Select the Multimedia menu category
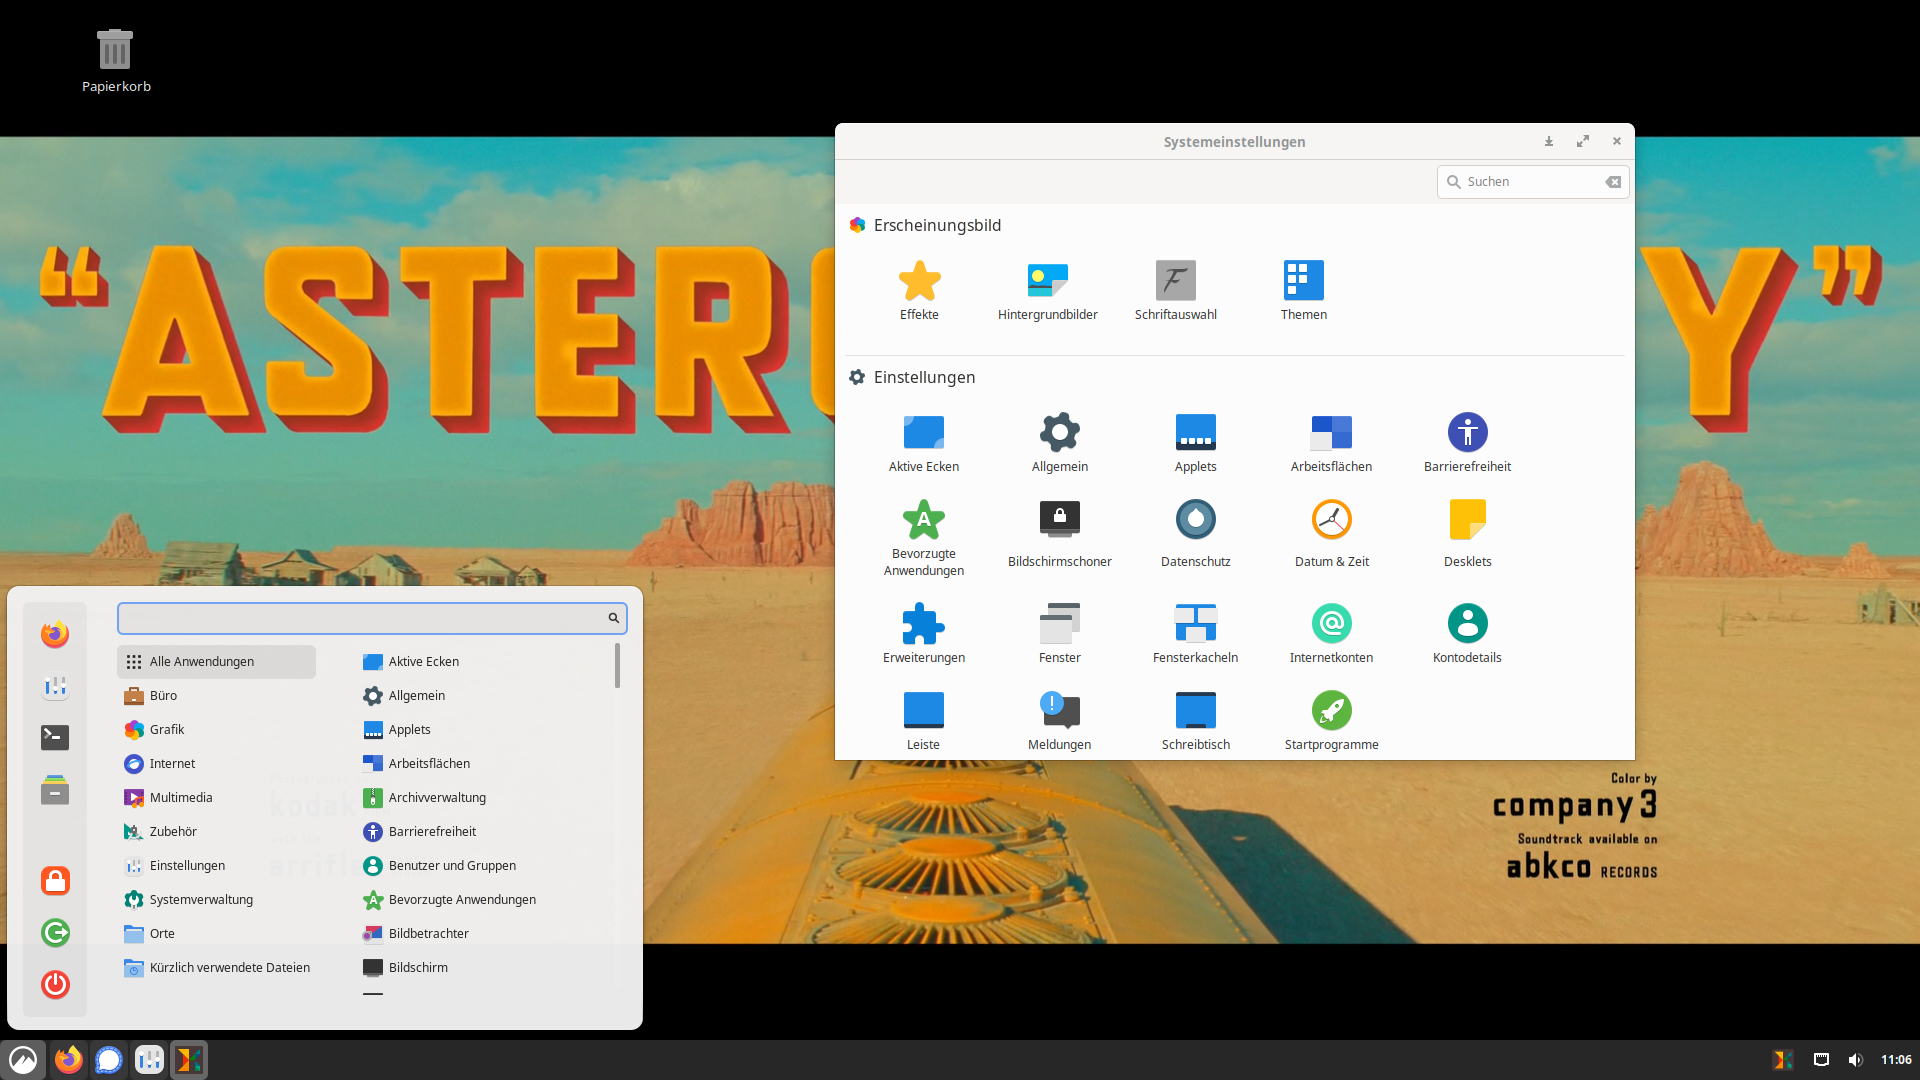The image size is (1920, 1080). click(181, 798)
